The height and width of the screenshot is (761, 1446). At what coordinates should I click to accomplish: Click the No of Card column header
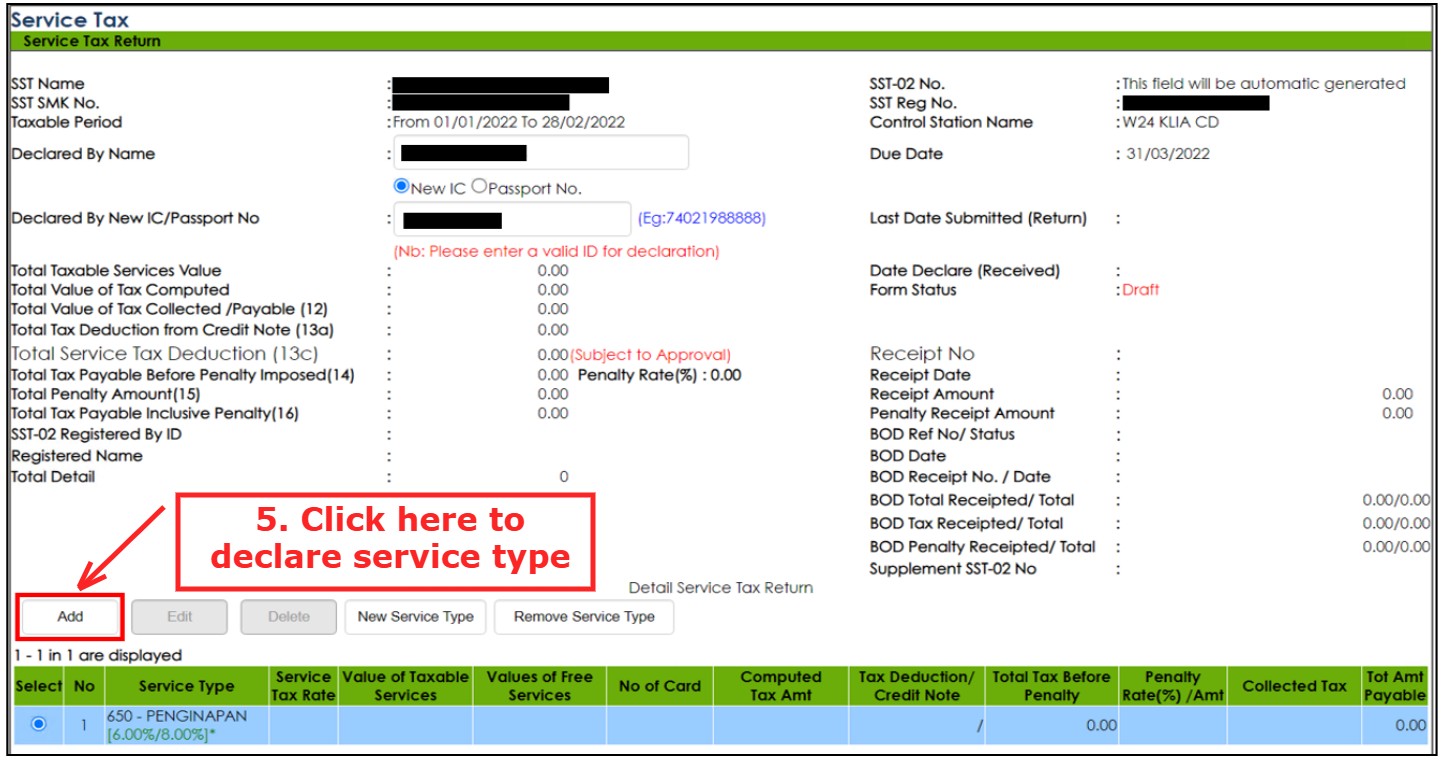point(659,686)
